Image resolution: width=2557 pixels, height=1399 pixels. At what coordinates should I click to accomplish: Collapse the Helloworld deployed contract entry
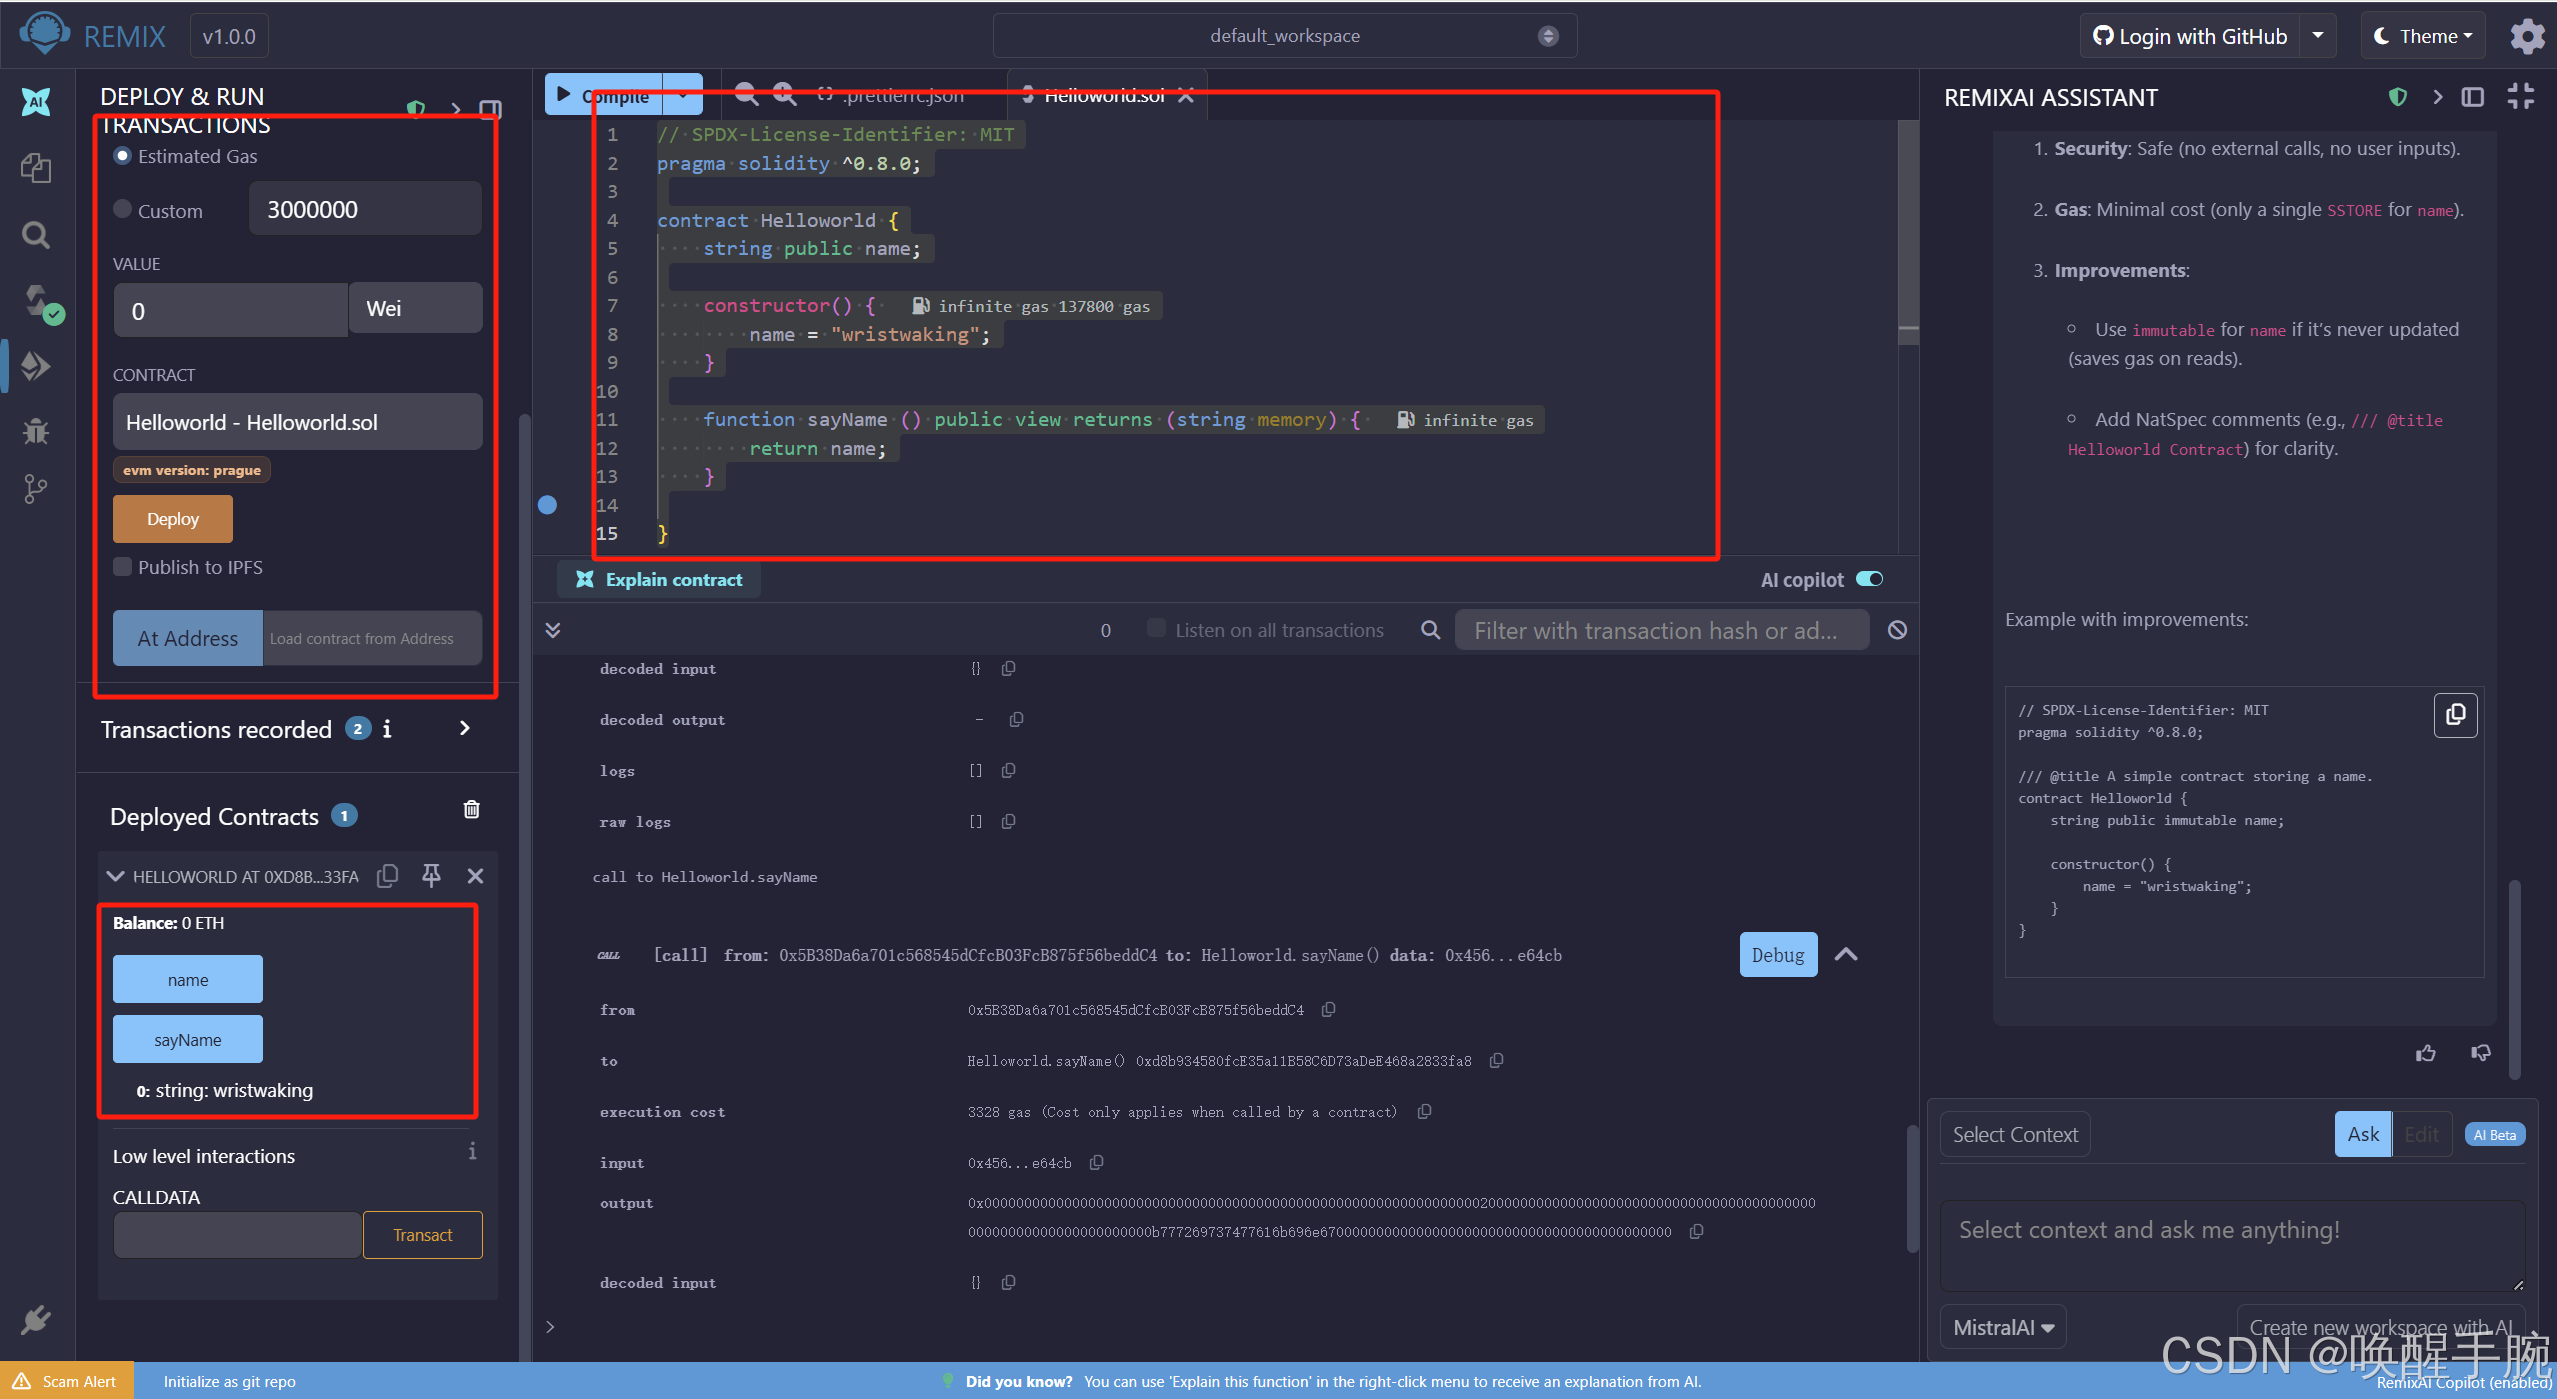pos(116,876)
